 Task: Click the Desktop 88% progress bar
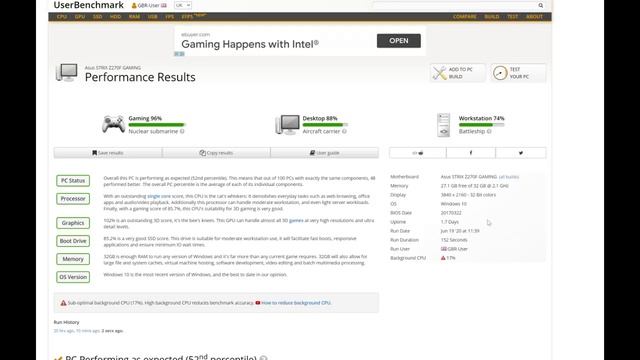click(325, 125)
